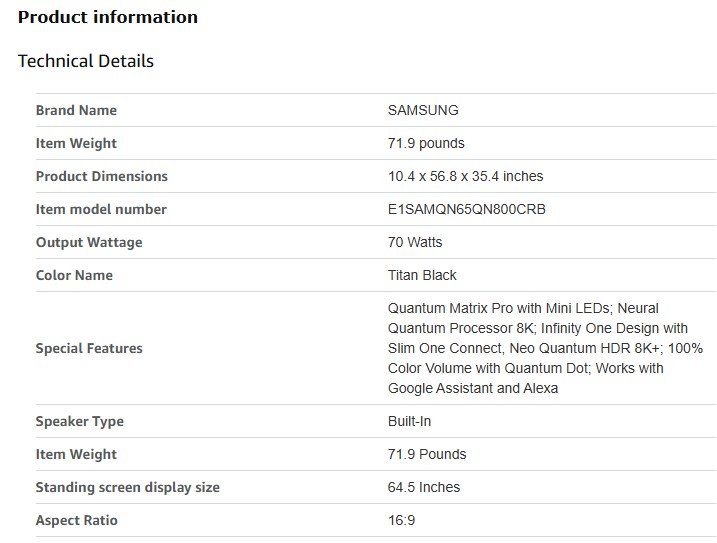
Task: Click the Item model number label
Action: pos(101,209)
